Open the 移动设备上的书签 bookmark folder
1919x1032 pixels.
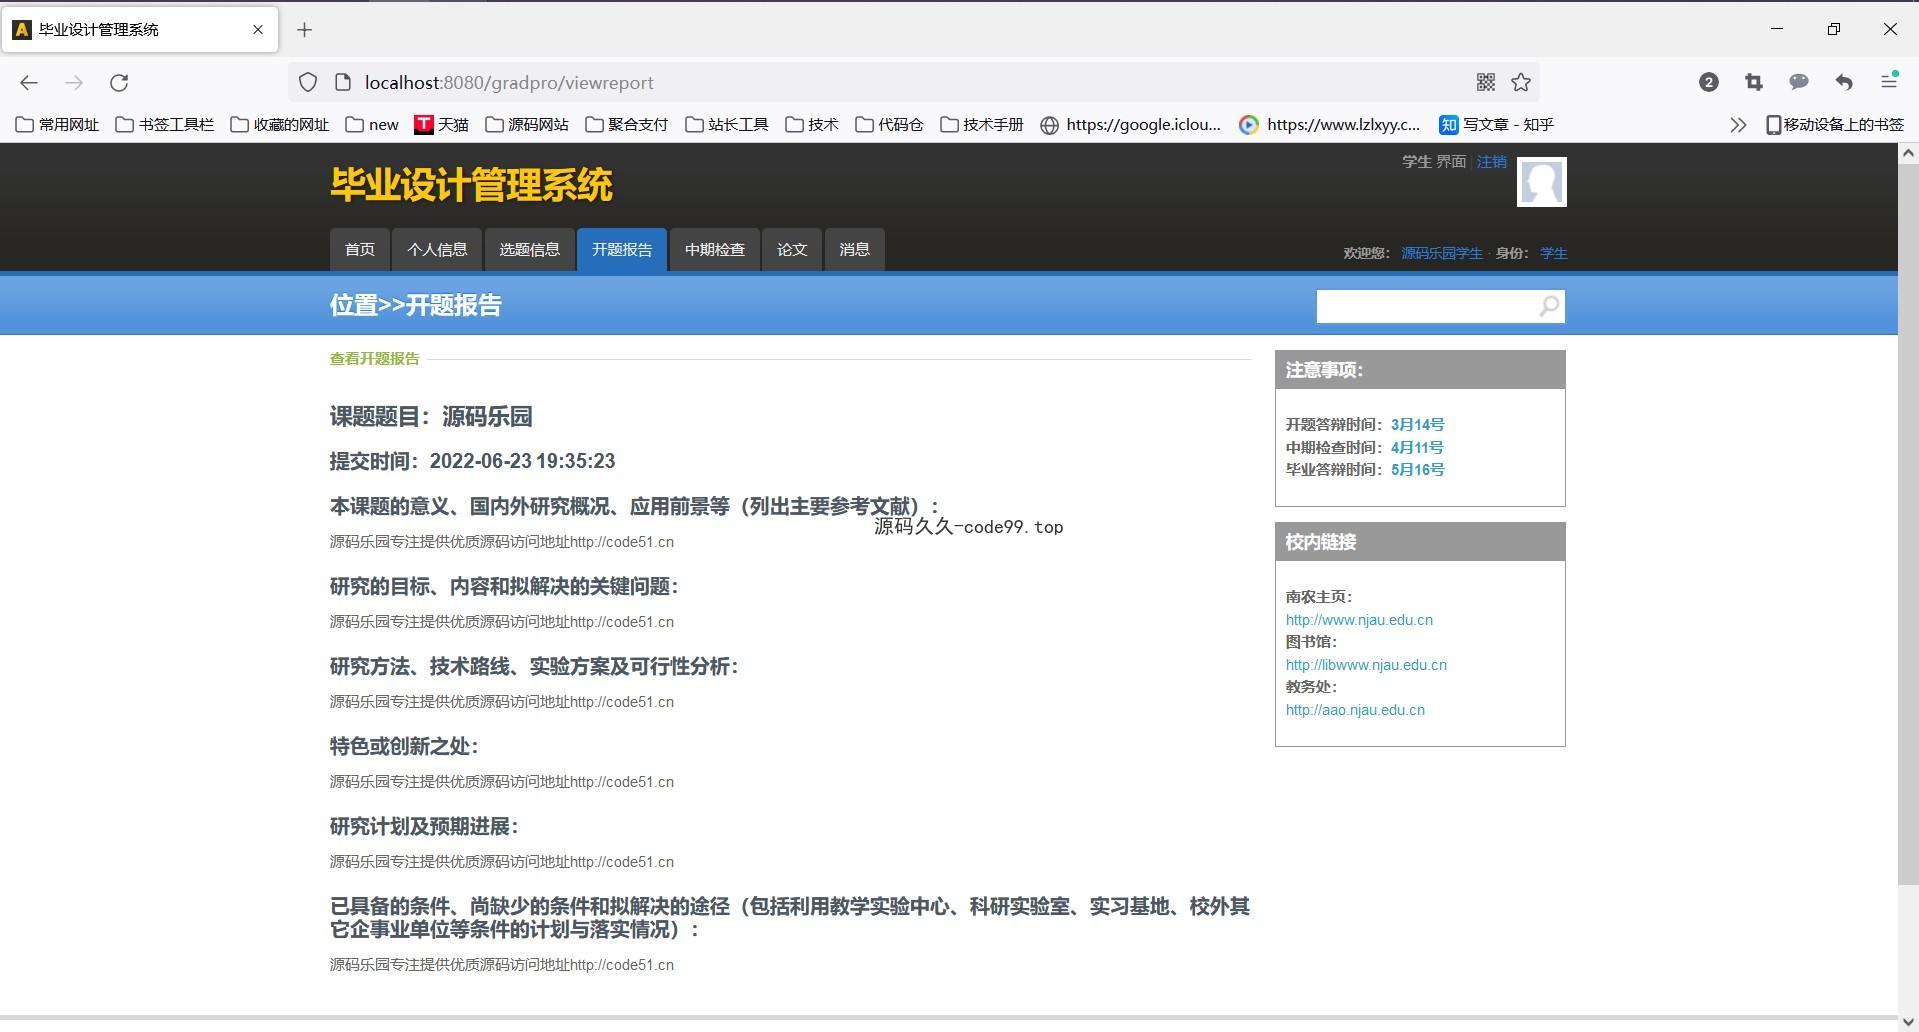coord(1835,125)
